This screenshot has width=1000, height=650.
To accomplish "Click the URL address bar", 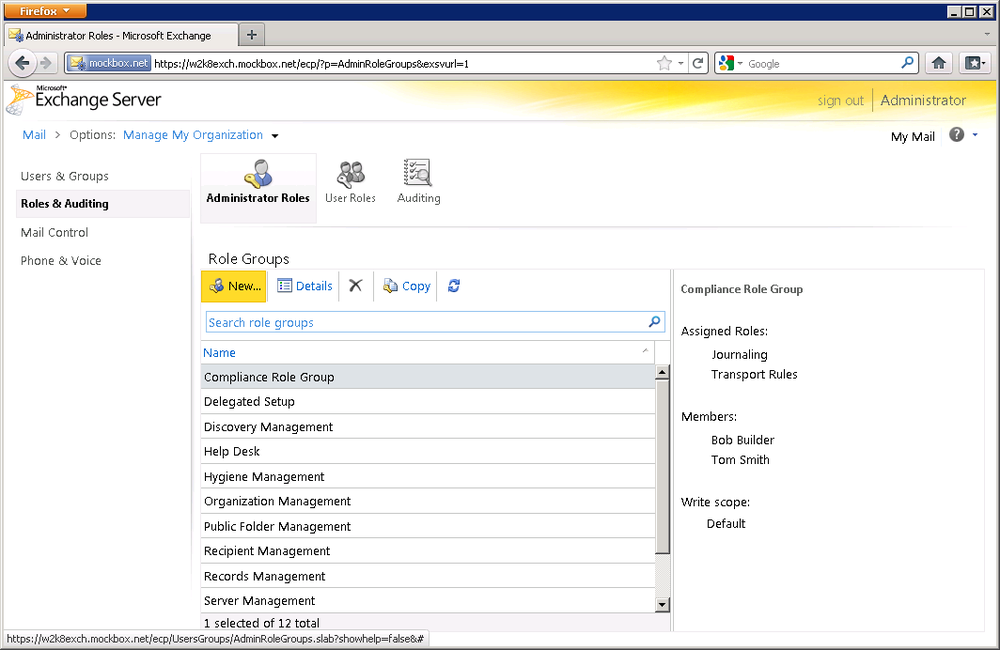I will pyautogui.click(x=402, y=64).
